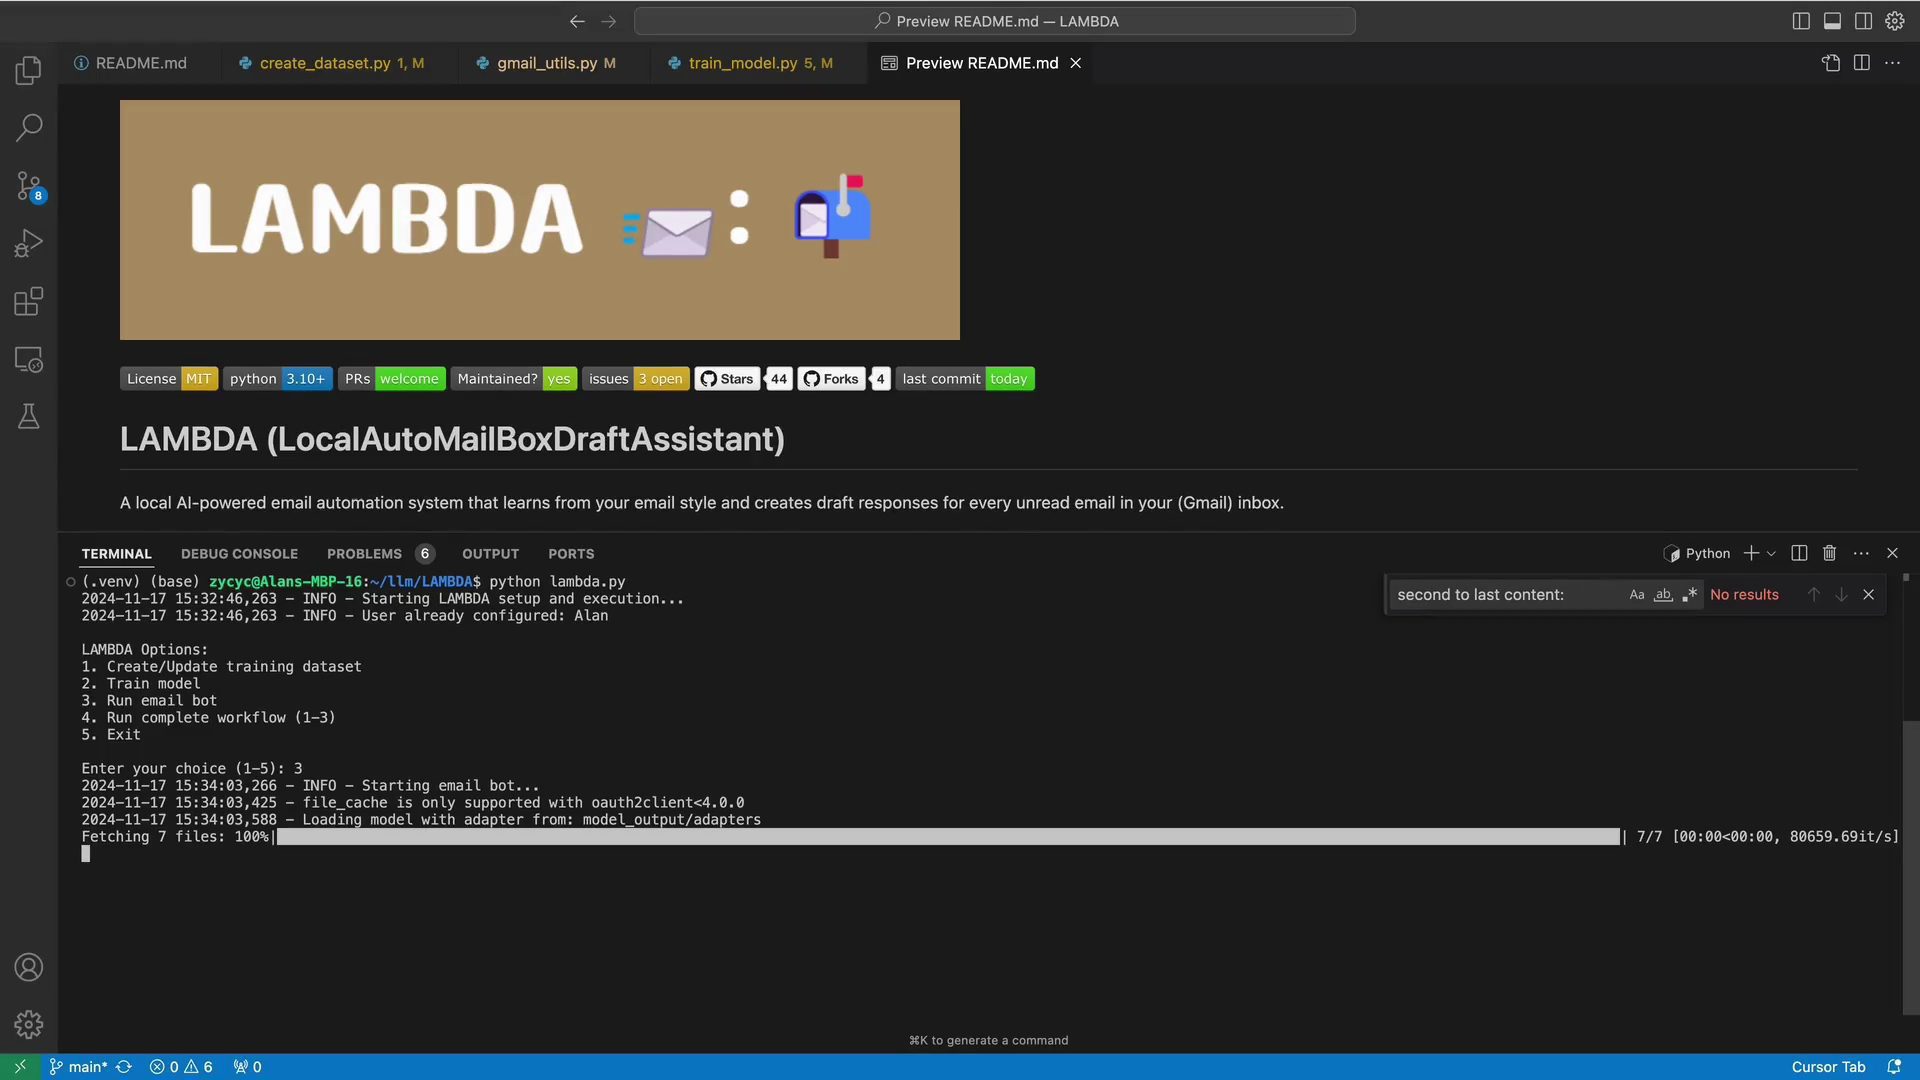Click the python 3.10+ badge
The image size is (1920, 1080).
[278, 379]
